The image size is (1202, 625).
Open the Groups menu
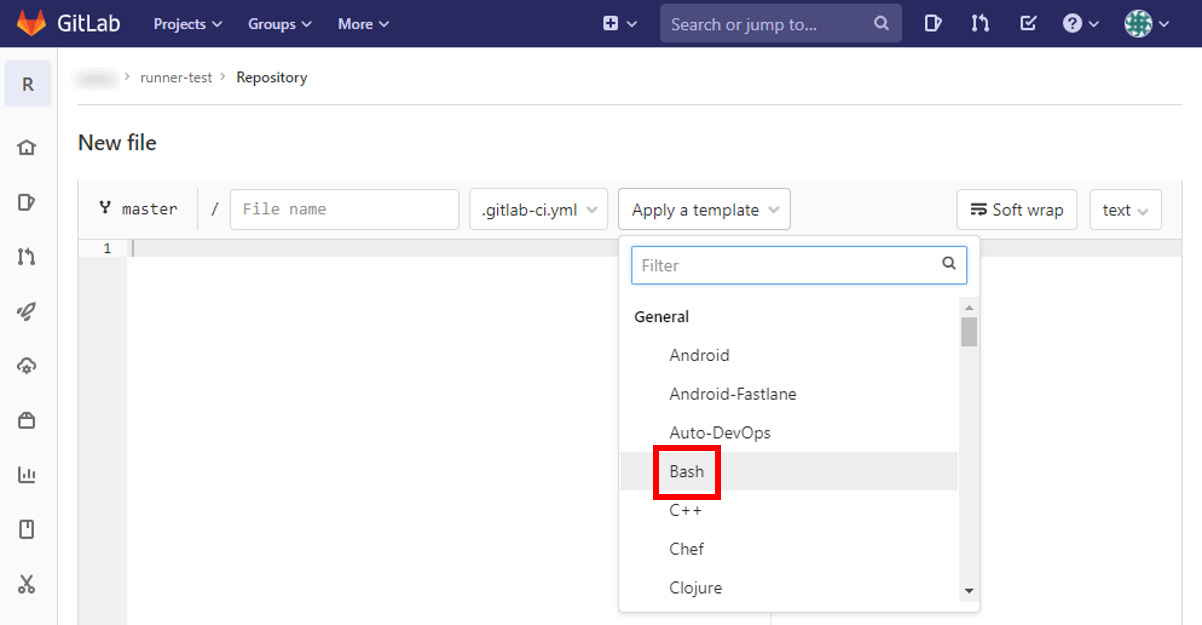pyautogui.click(x=279, y=23)
